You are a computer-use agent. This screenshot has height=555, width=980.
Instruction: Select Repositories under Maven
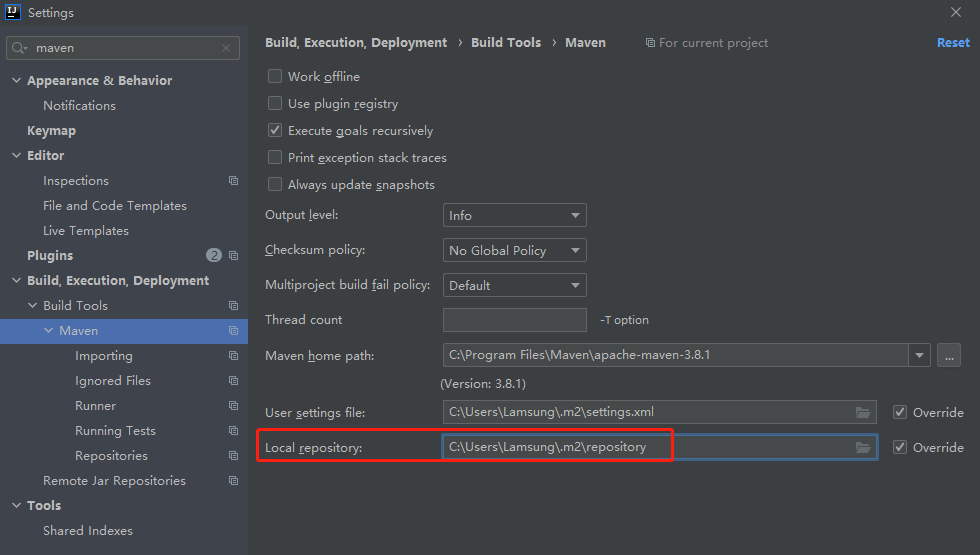click(111, 456)
